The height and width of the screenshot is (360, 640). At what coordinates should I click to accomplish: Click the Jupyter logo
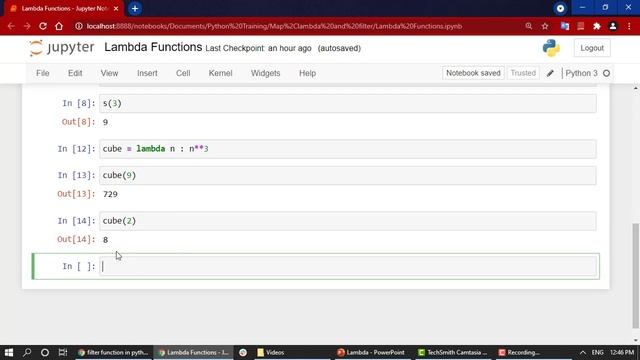pos(62,48)
